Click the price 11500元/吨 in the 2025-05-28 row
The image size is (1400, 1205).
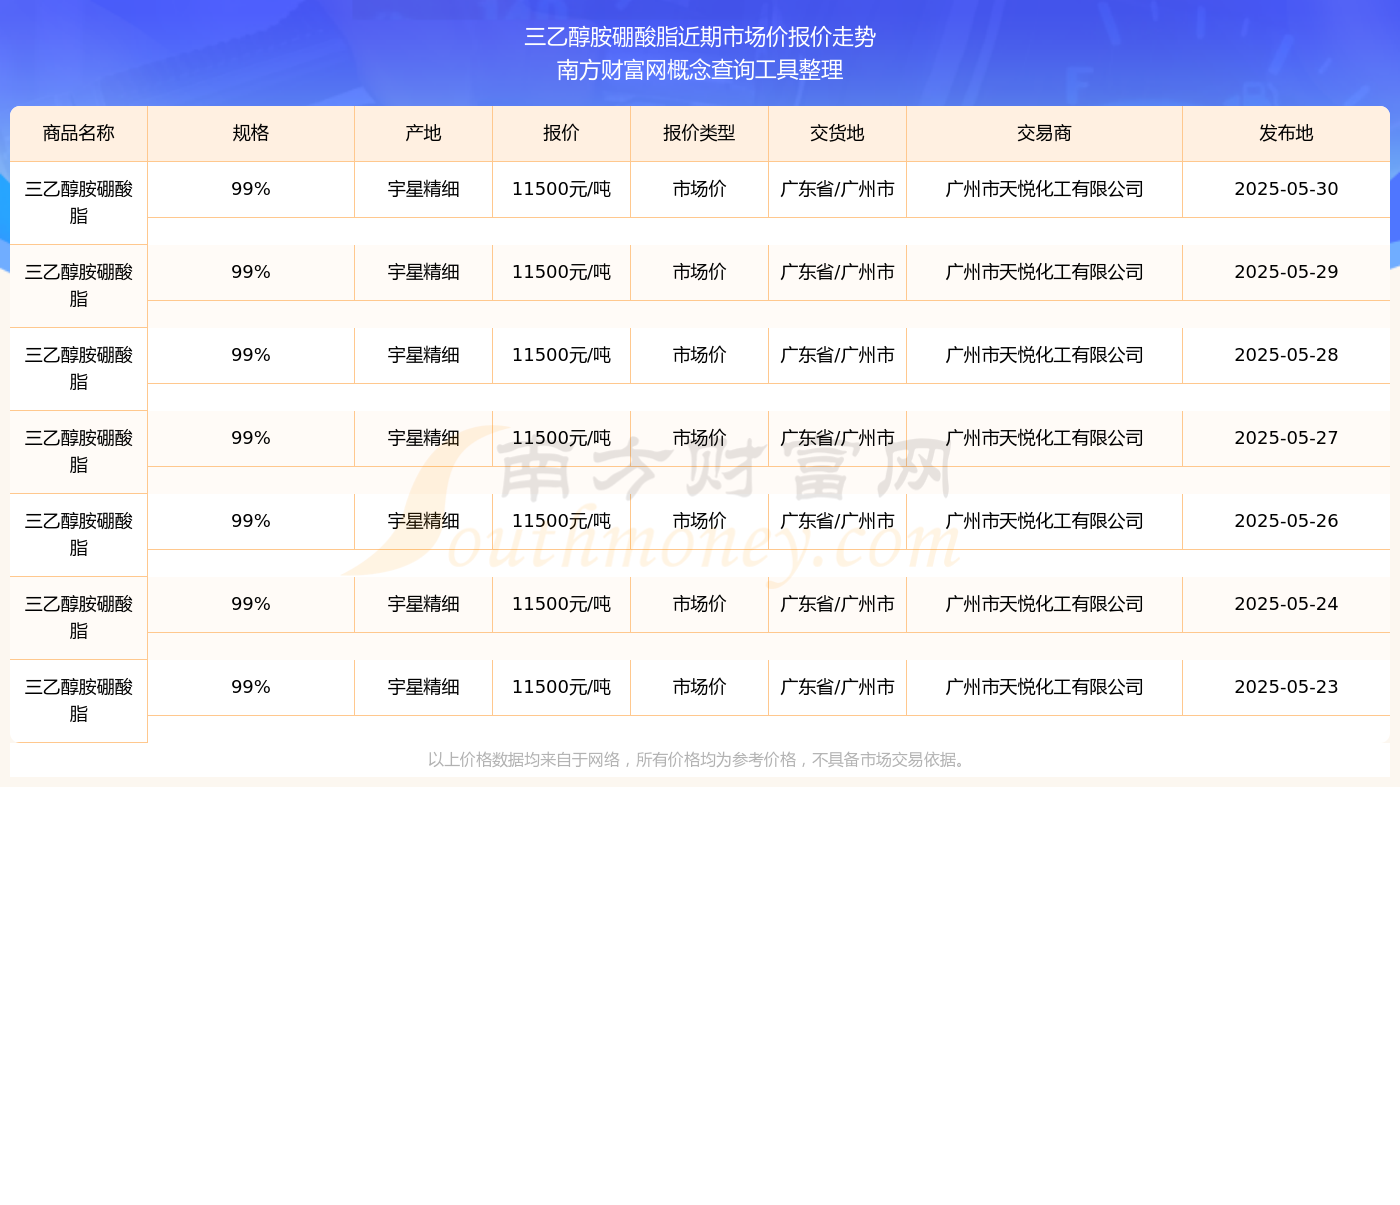pyautogui.click(x=562, y=355)
